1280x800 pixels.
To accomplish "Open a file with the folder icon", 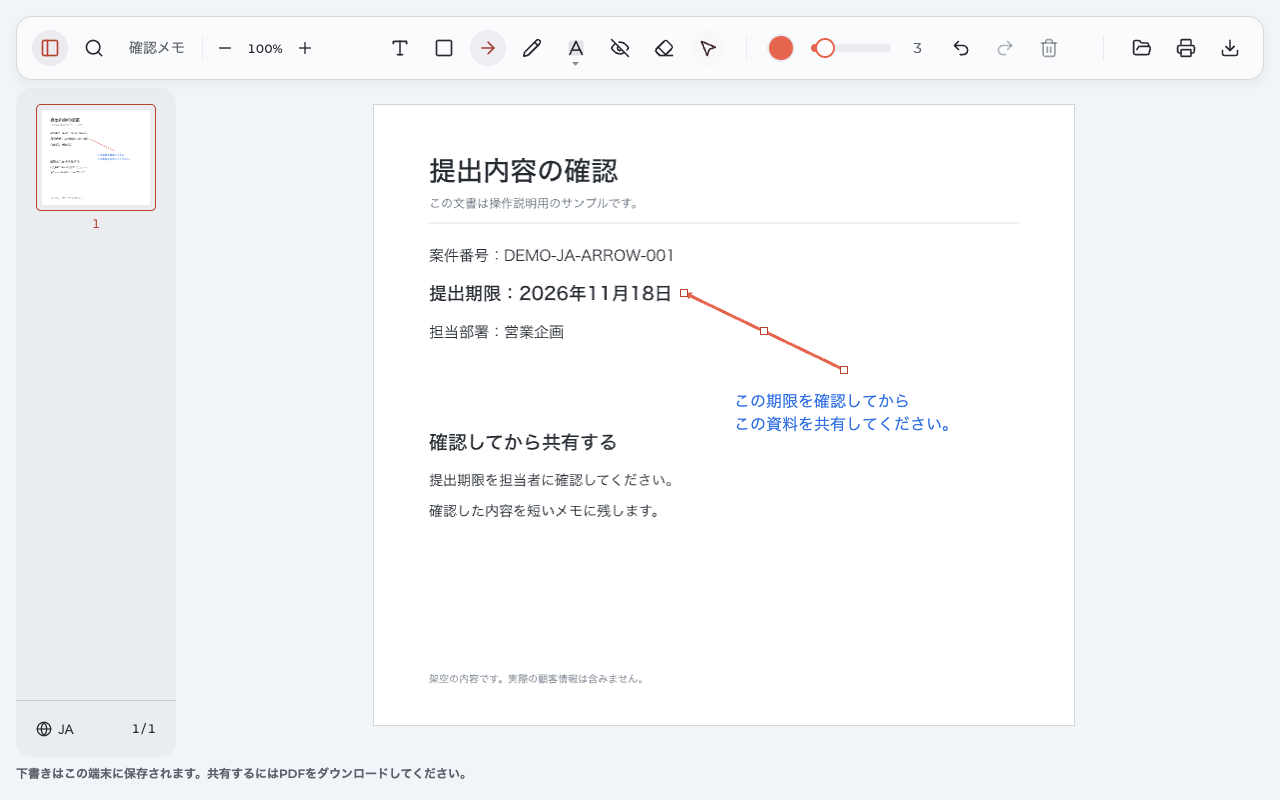I will (1142, 48).
